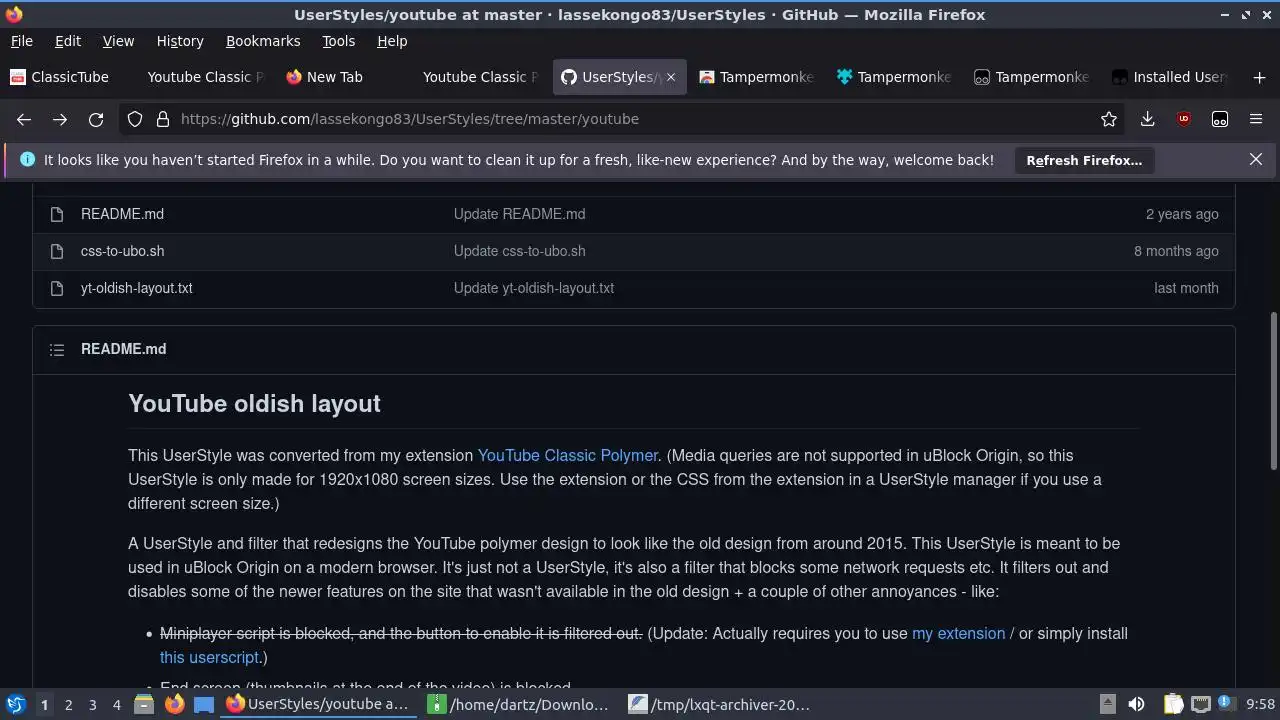Switch to /home/dartz/Downloads taskbar window
This screenshot has height=720, width=1280.
(x=520, y=704)
